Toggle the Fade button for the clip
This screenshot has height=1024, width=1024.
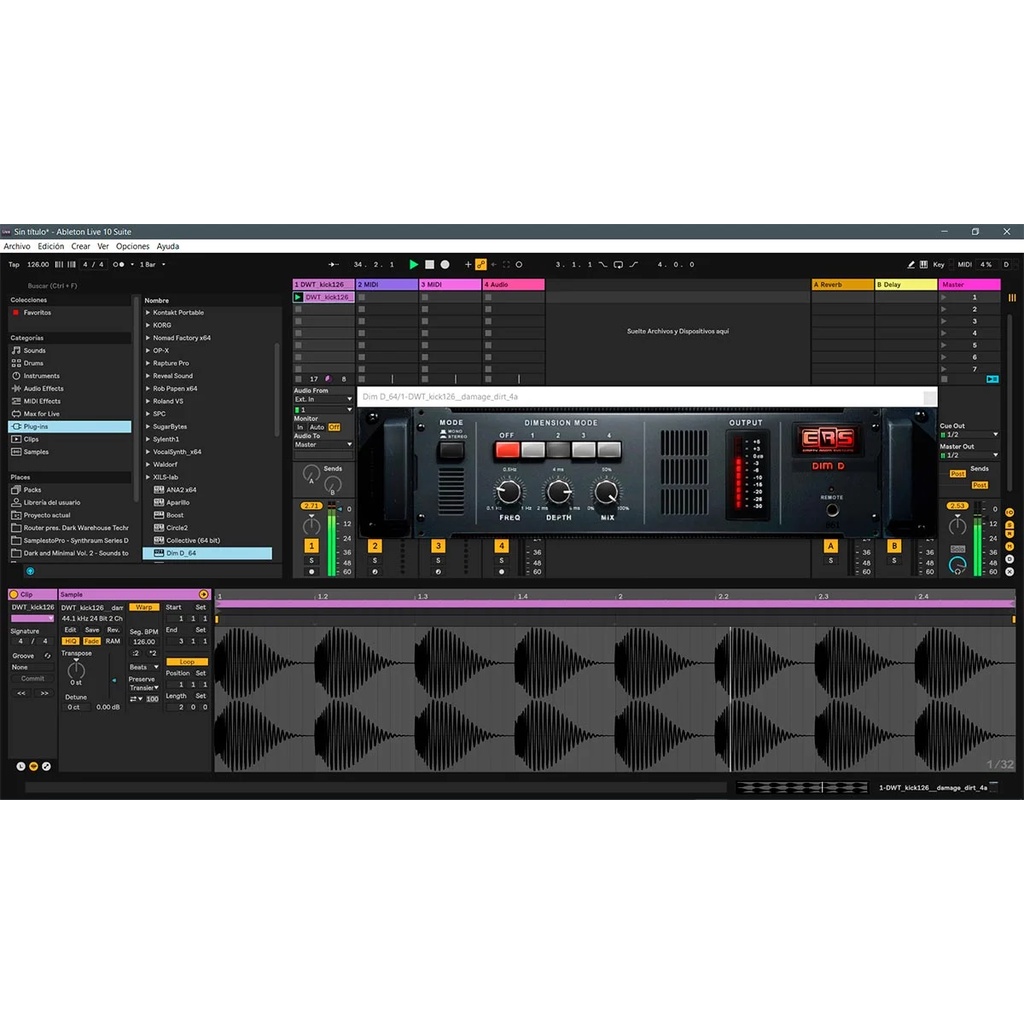pos(91,641)
